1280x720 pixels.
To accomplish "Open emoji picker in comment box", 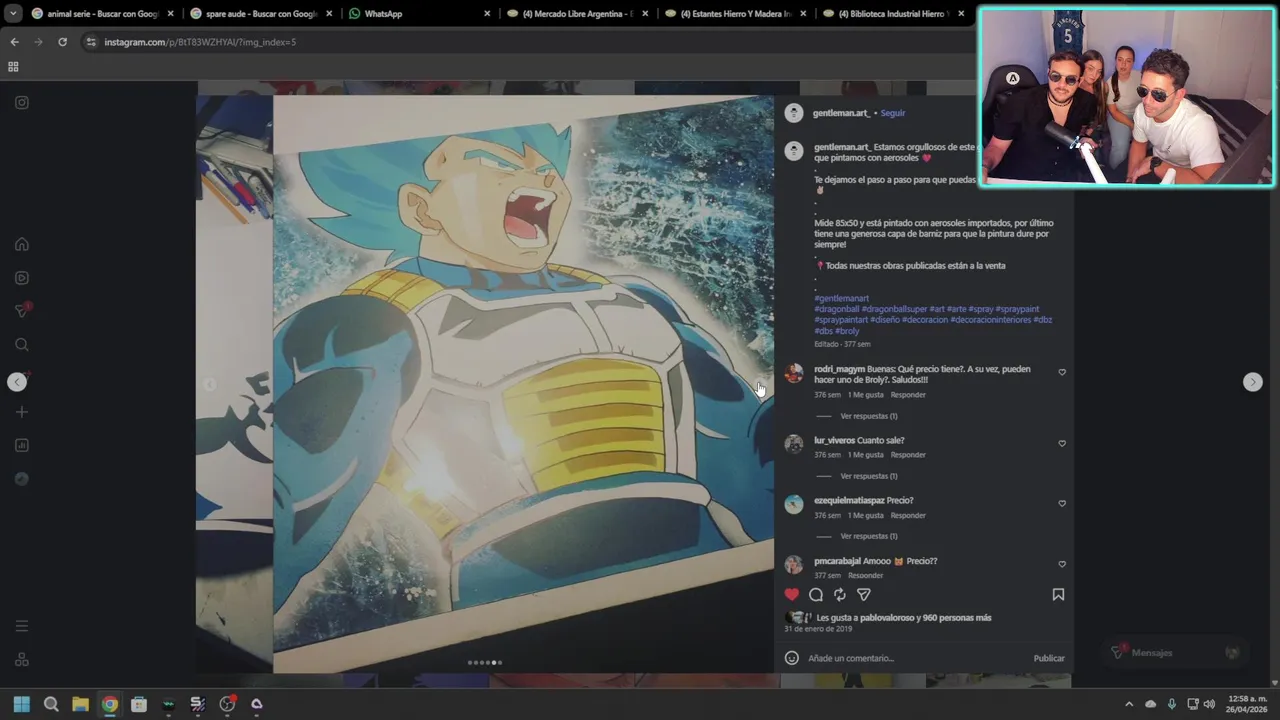I will coord(792,658).
